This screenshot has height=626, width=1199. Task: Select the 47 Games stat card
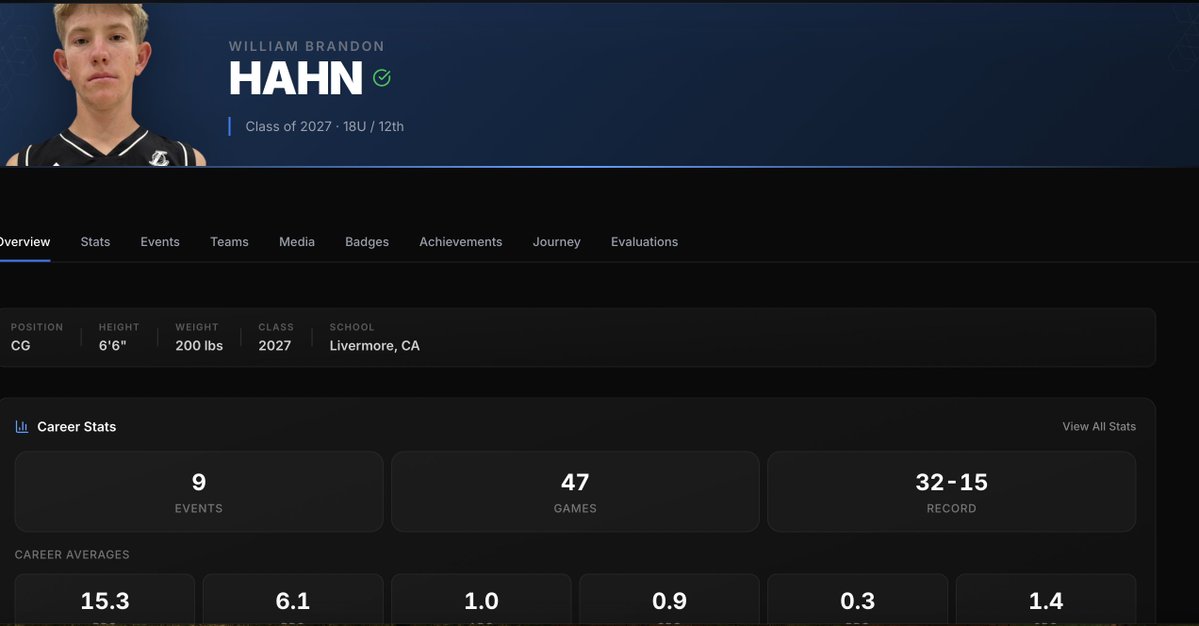coord(575,491)
